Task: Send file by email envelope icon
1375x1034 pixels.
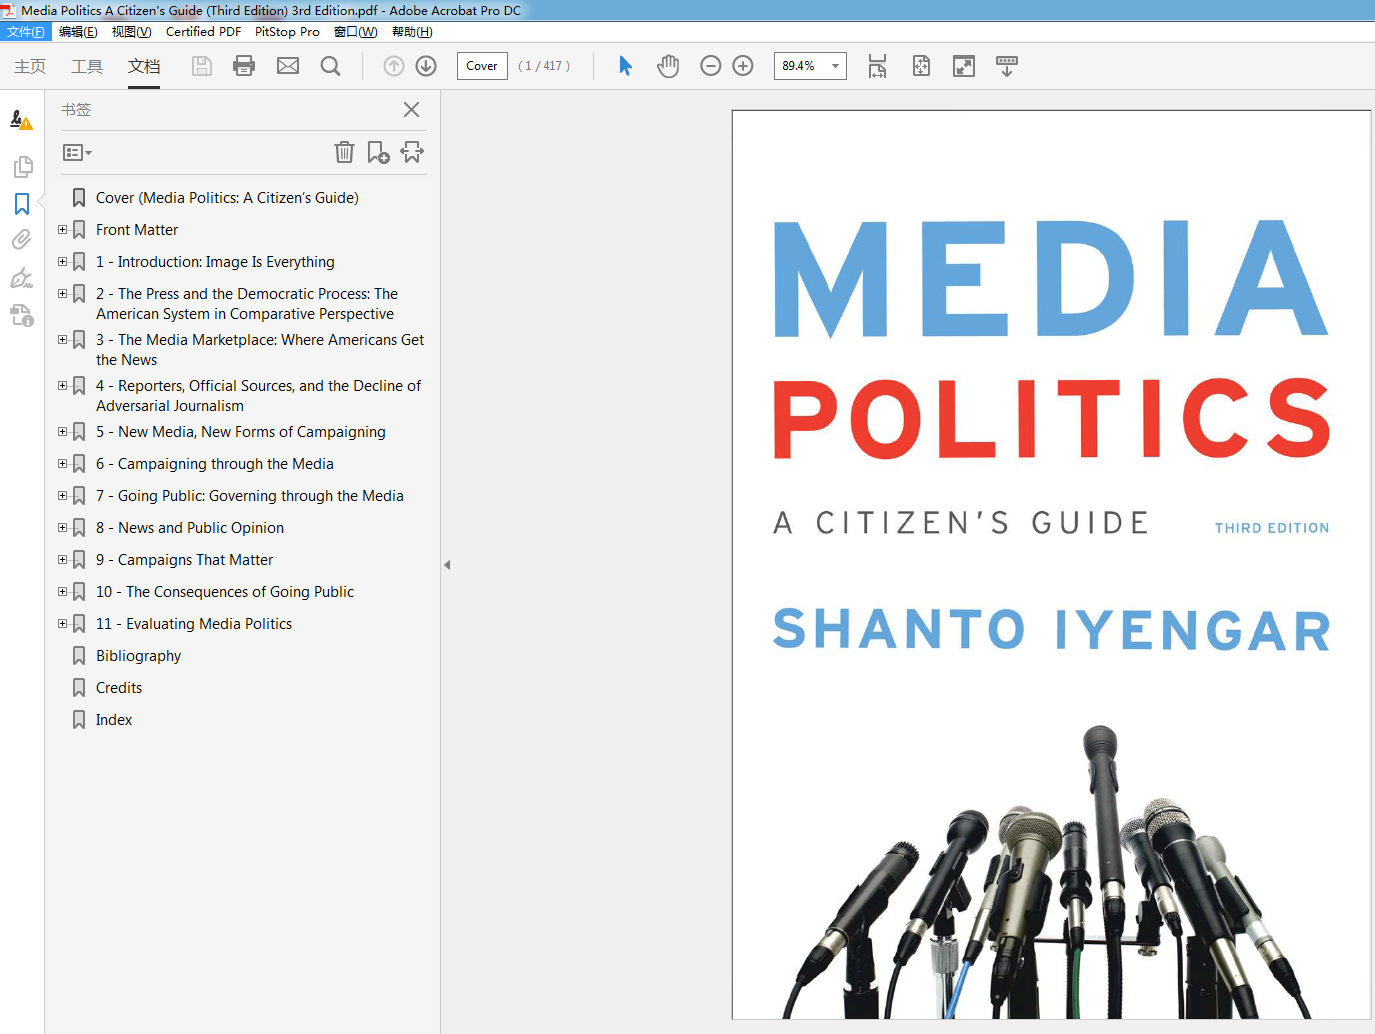Action: (288, 66)
